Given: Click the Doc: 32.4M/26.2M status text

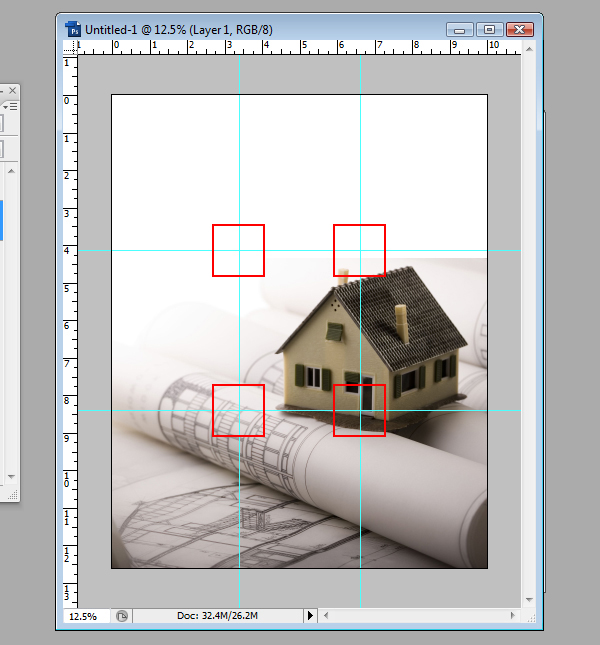Looking at the screenshot, I should [218, 616].
